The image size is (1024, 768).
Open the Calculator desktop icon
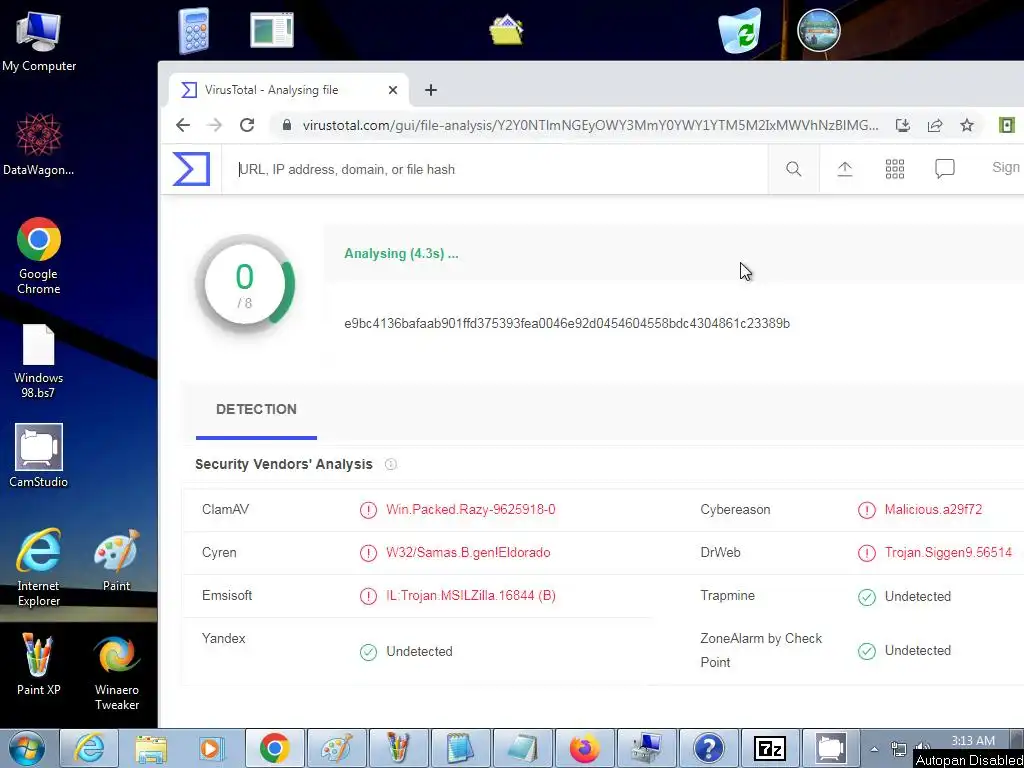tap(193, 31)
